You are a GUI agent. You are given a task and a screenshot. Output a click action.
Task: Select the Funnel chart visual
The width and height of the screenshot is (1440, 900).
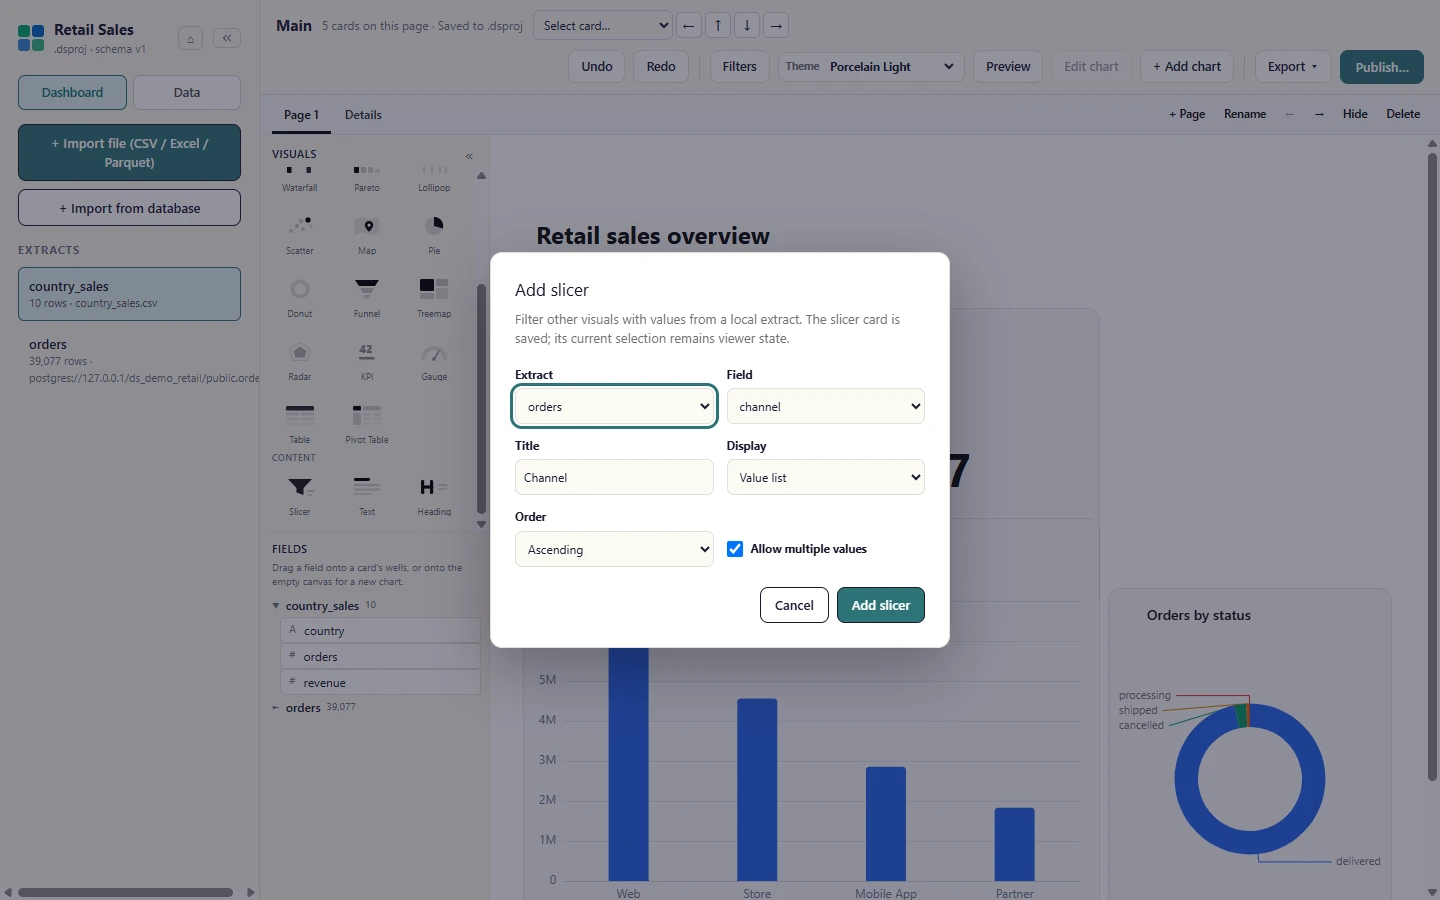[367, 298]
